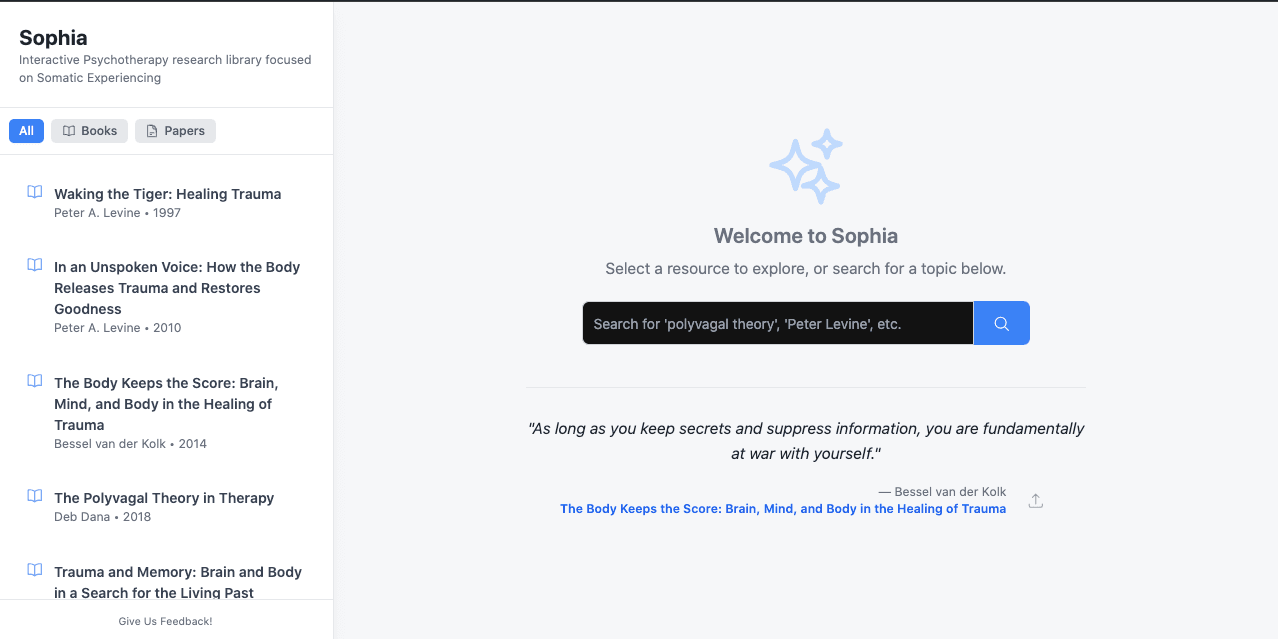Open the Give Us Feedback link
Viewport: 1278px width, 639px height.
coord(165,621)
